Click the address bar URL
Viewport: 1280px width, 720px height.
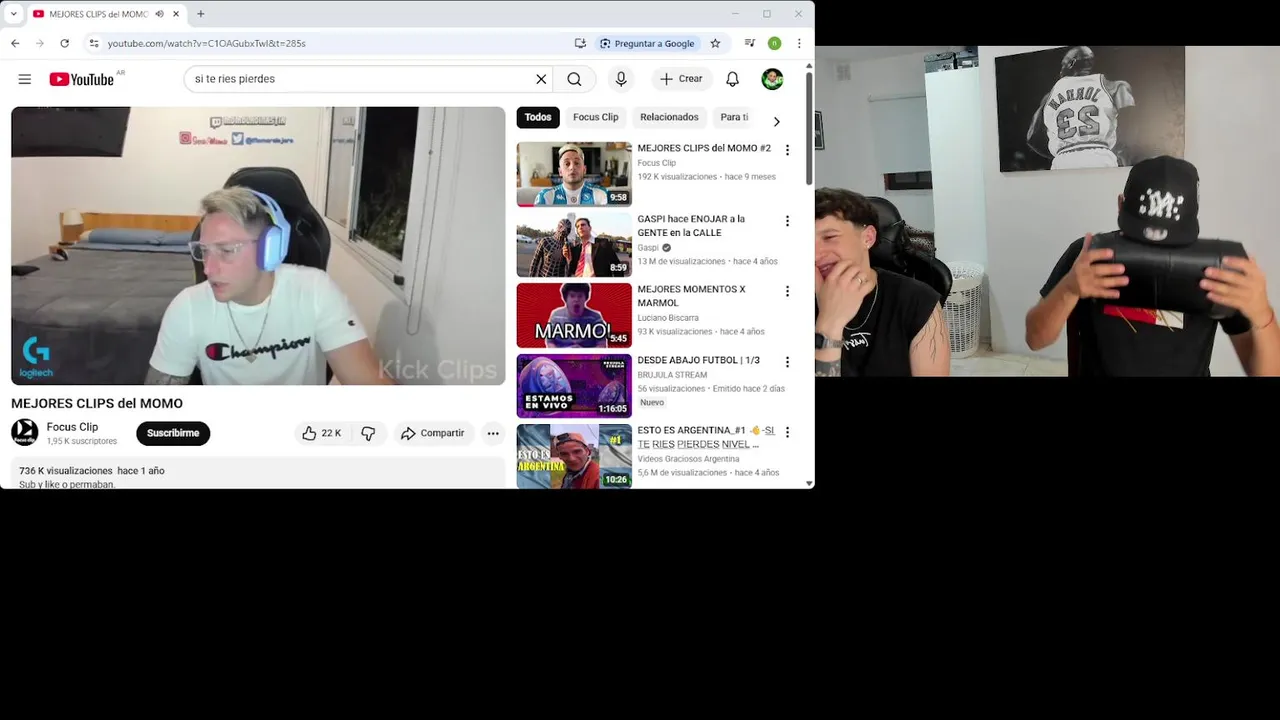click(x=206, y=43)
